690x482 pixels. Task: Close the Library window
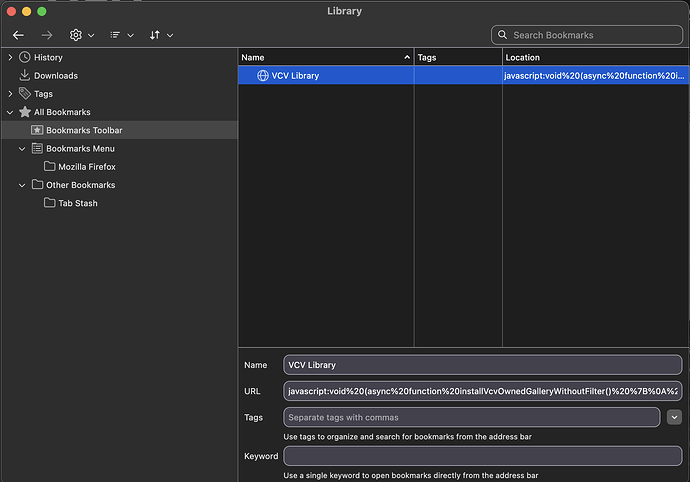pyautogui.click(x=11, y=11)
